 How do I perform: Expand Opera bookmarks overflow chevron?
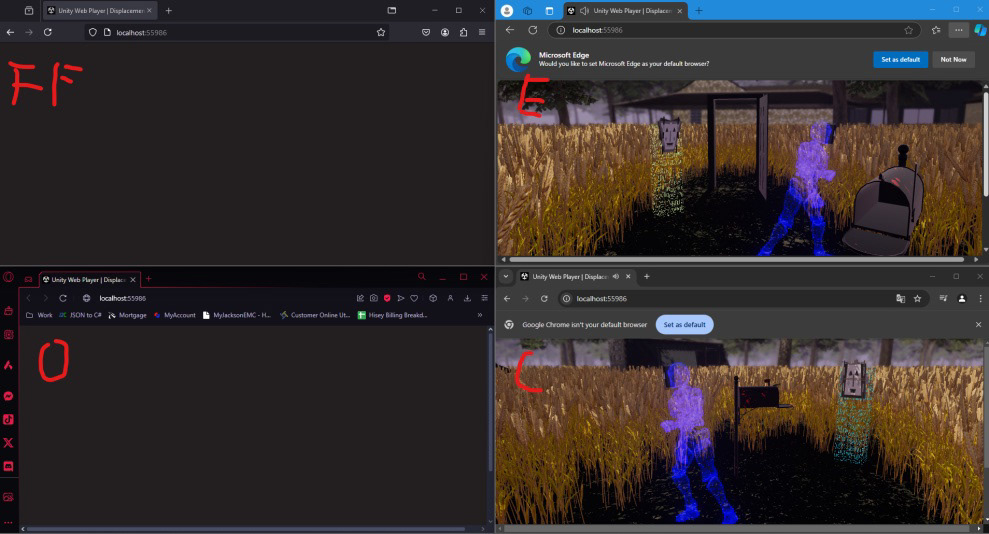(480, 315)
